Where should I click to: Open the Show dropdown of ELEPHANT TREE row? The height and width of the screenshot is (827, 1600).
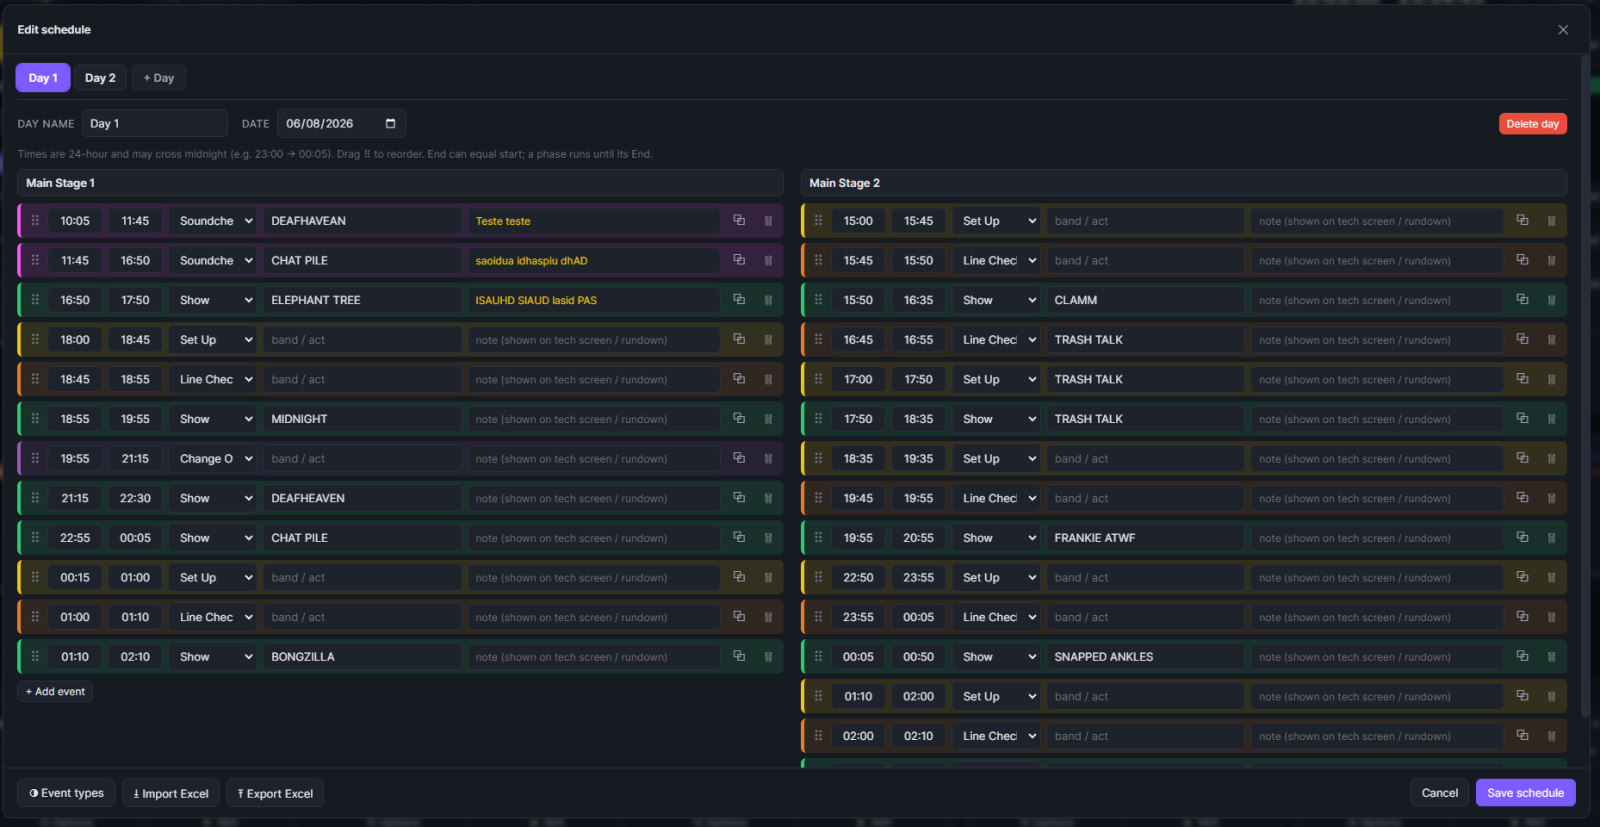(x=212, y=300)
